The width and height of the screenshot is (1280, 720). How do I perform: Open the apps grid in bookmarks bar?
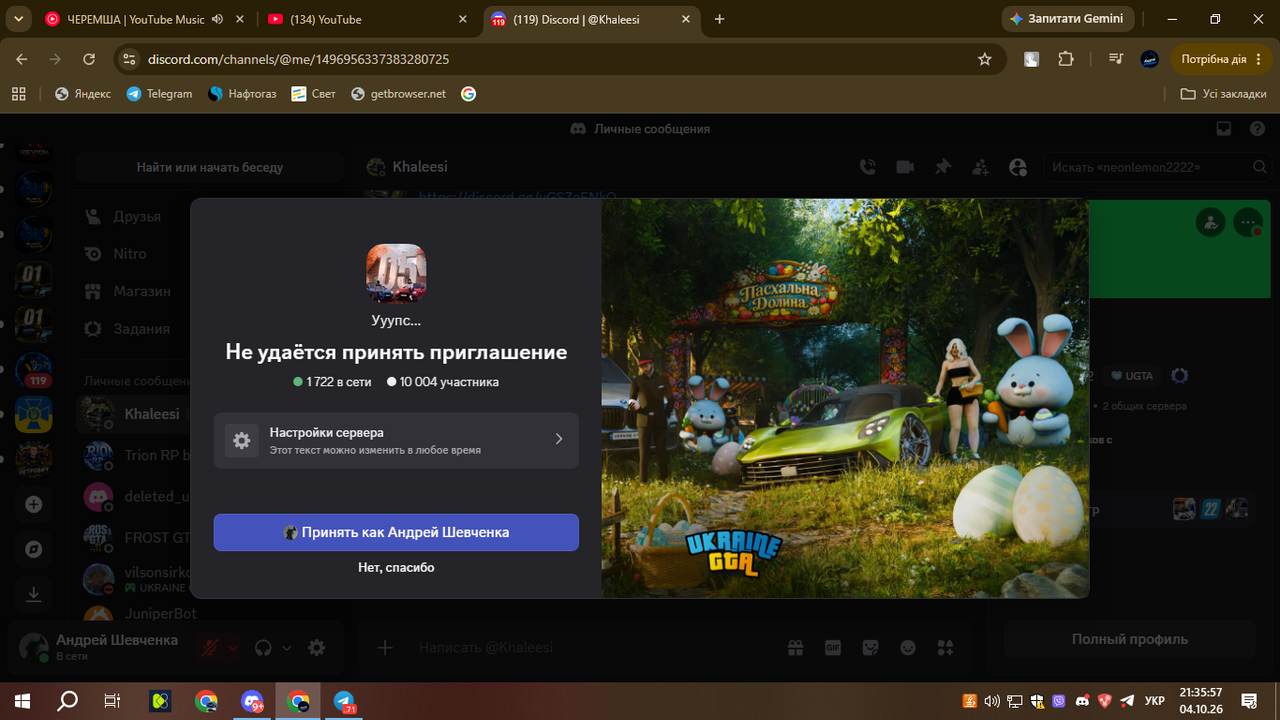point(18,93)
